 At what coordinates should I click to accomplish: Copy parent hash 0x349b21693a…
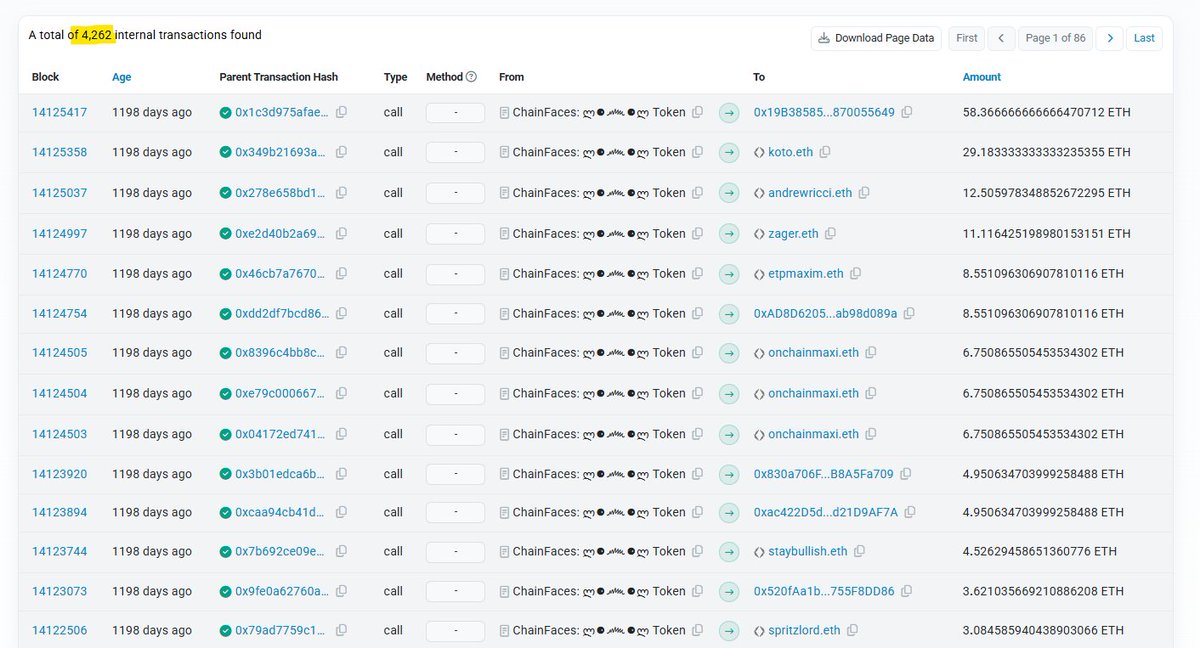tap(341, 152)
